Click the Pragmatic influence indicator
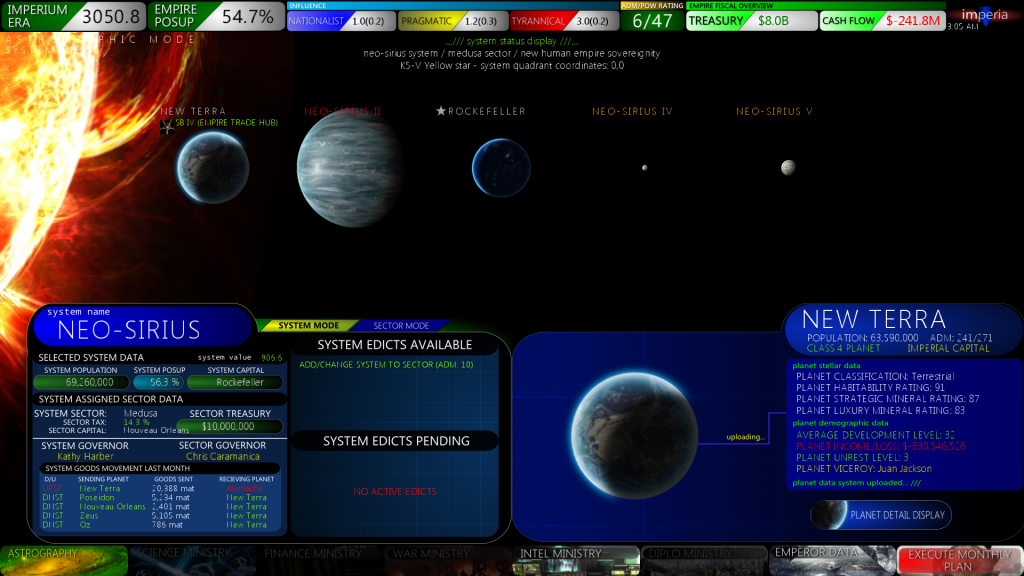The width and height of the screenshot is (1024, 576). point(453,21)
